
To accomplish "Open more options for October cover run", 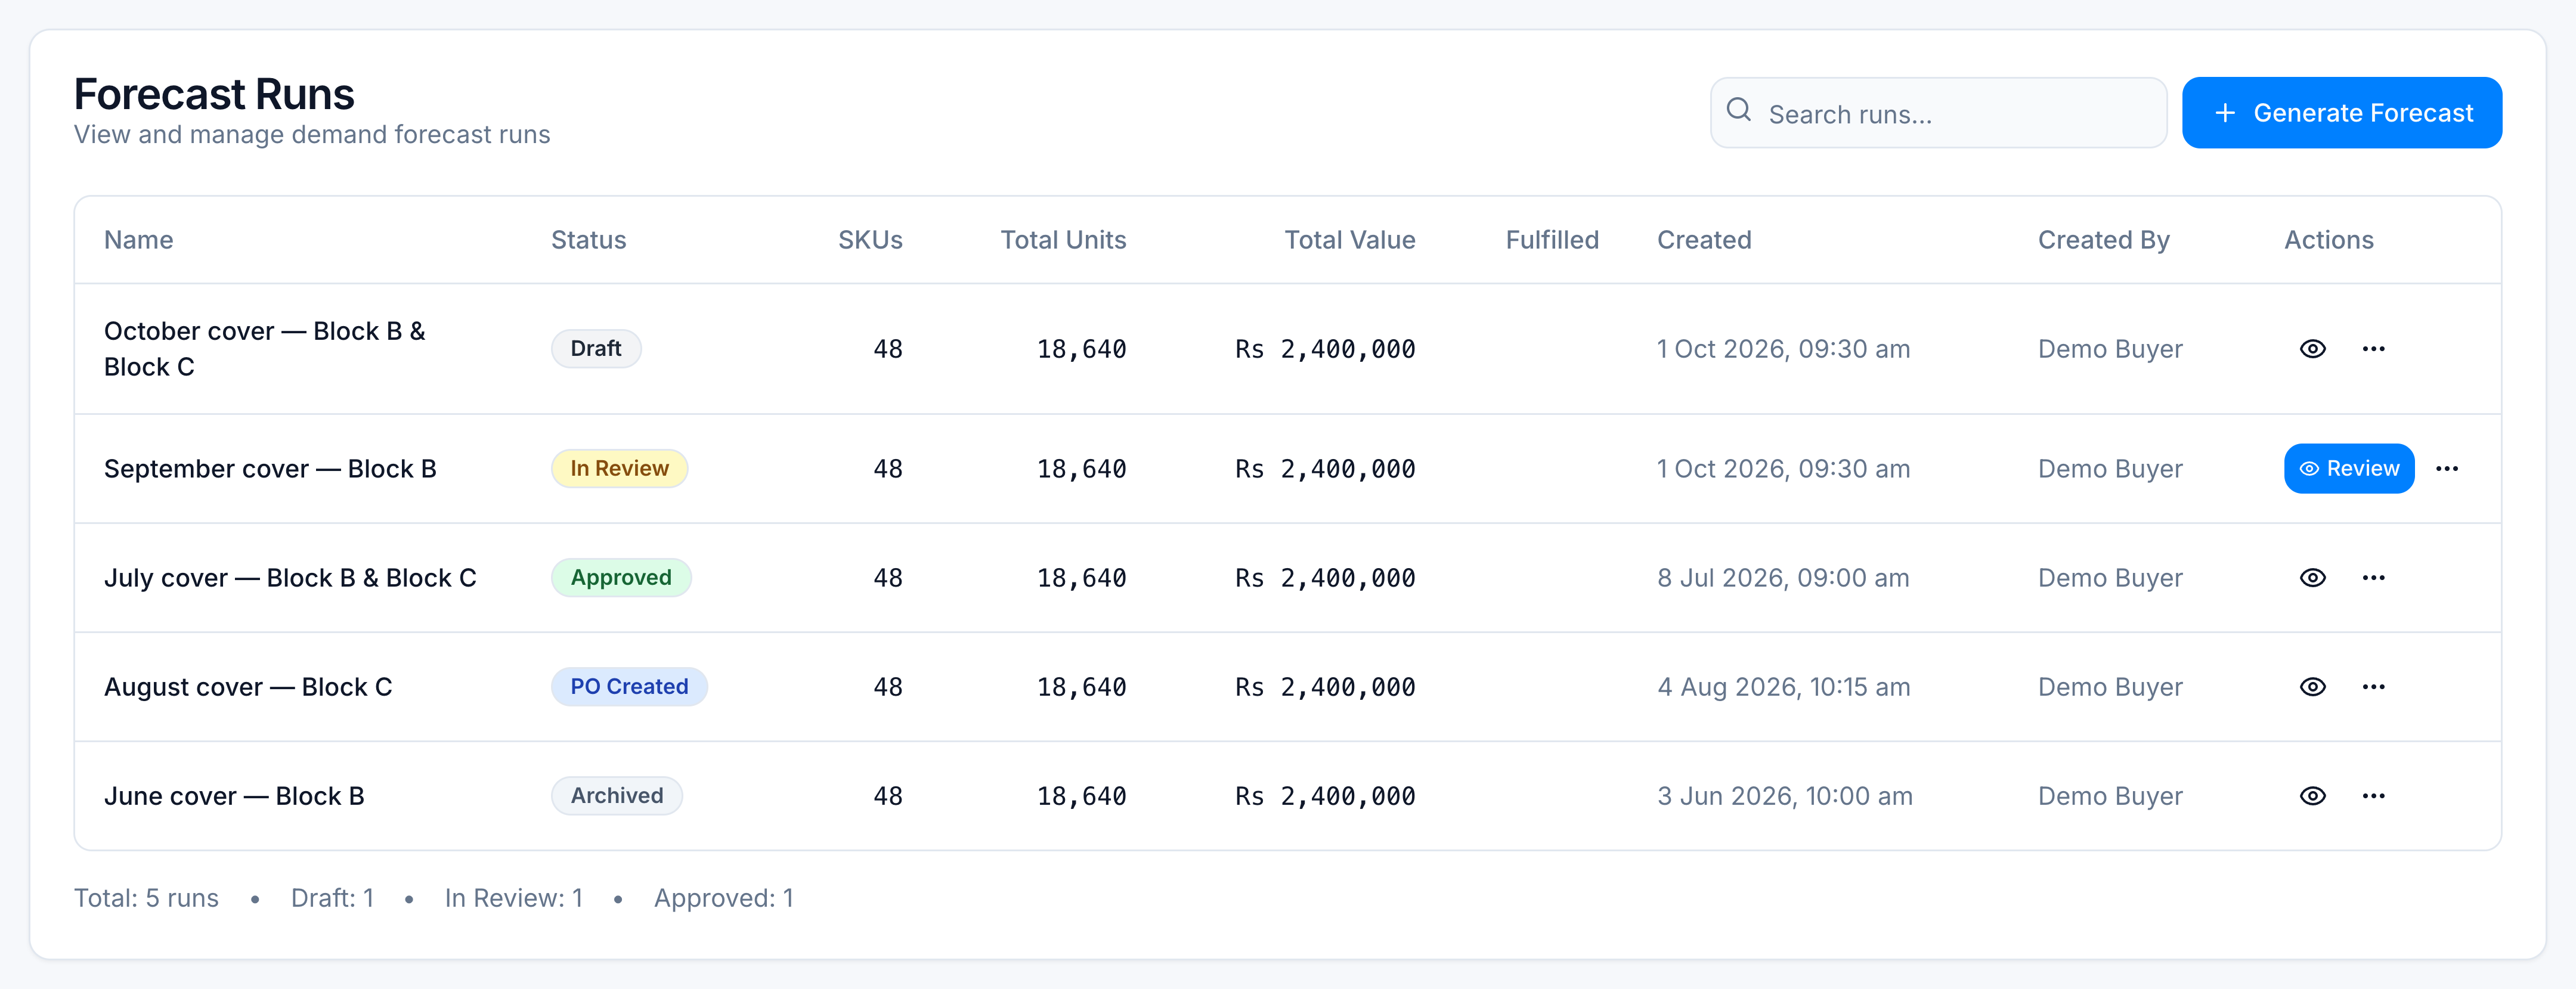I will pyautogui.click(x=2373, y=349).
